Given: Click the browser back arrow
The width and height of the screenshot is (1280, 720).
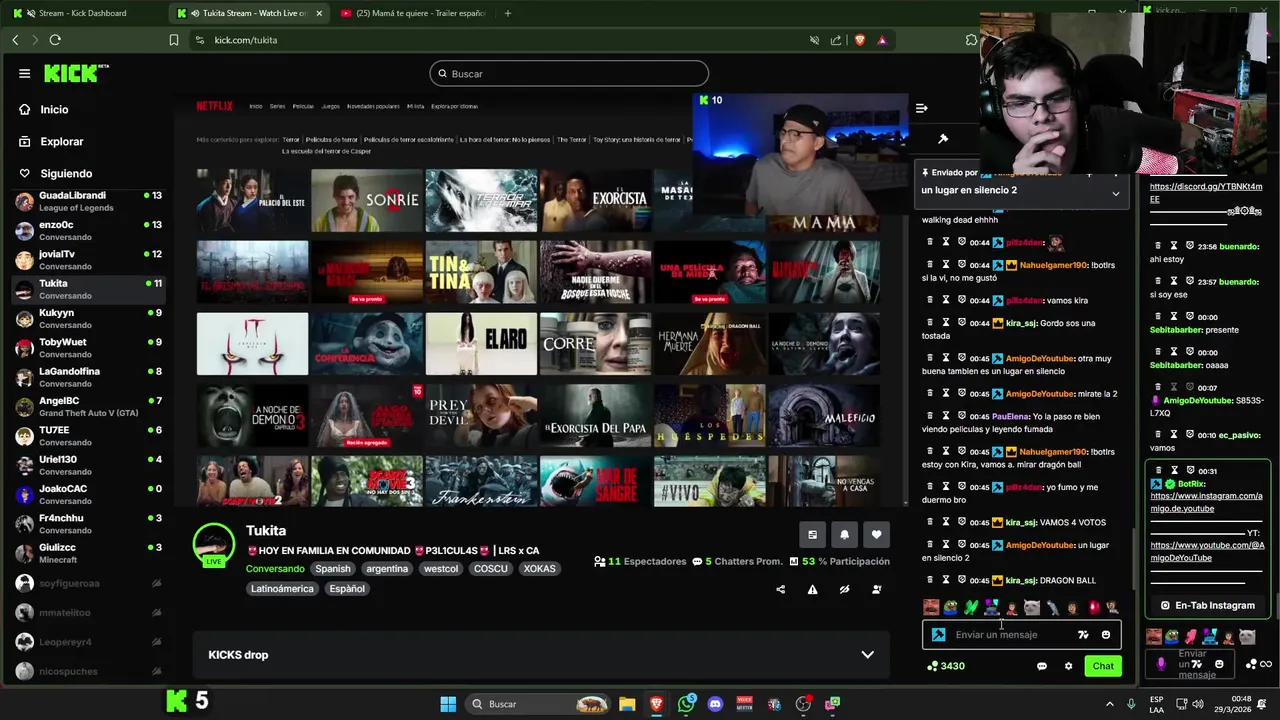Looking at the screenshot, I should (x=15, y=40).
